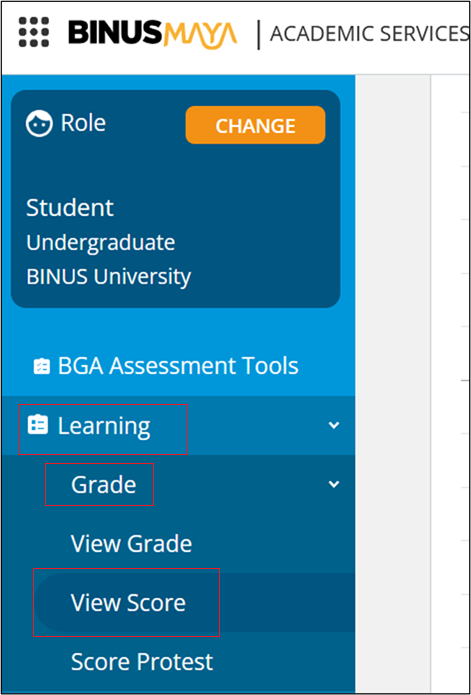Click the ACADEMIC SERVICES header title
Screen dimensions: 471x695
pyautogui.click(x=369, y=34)
